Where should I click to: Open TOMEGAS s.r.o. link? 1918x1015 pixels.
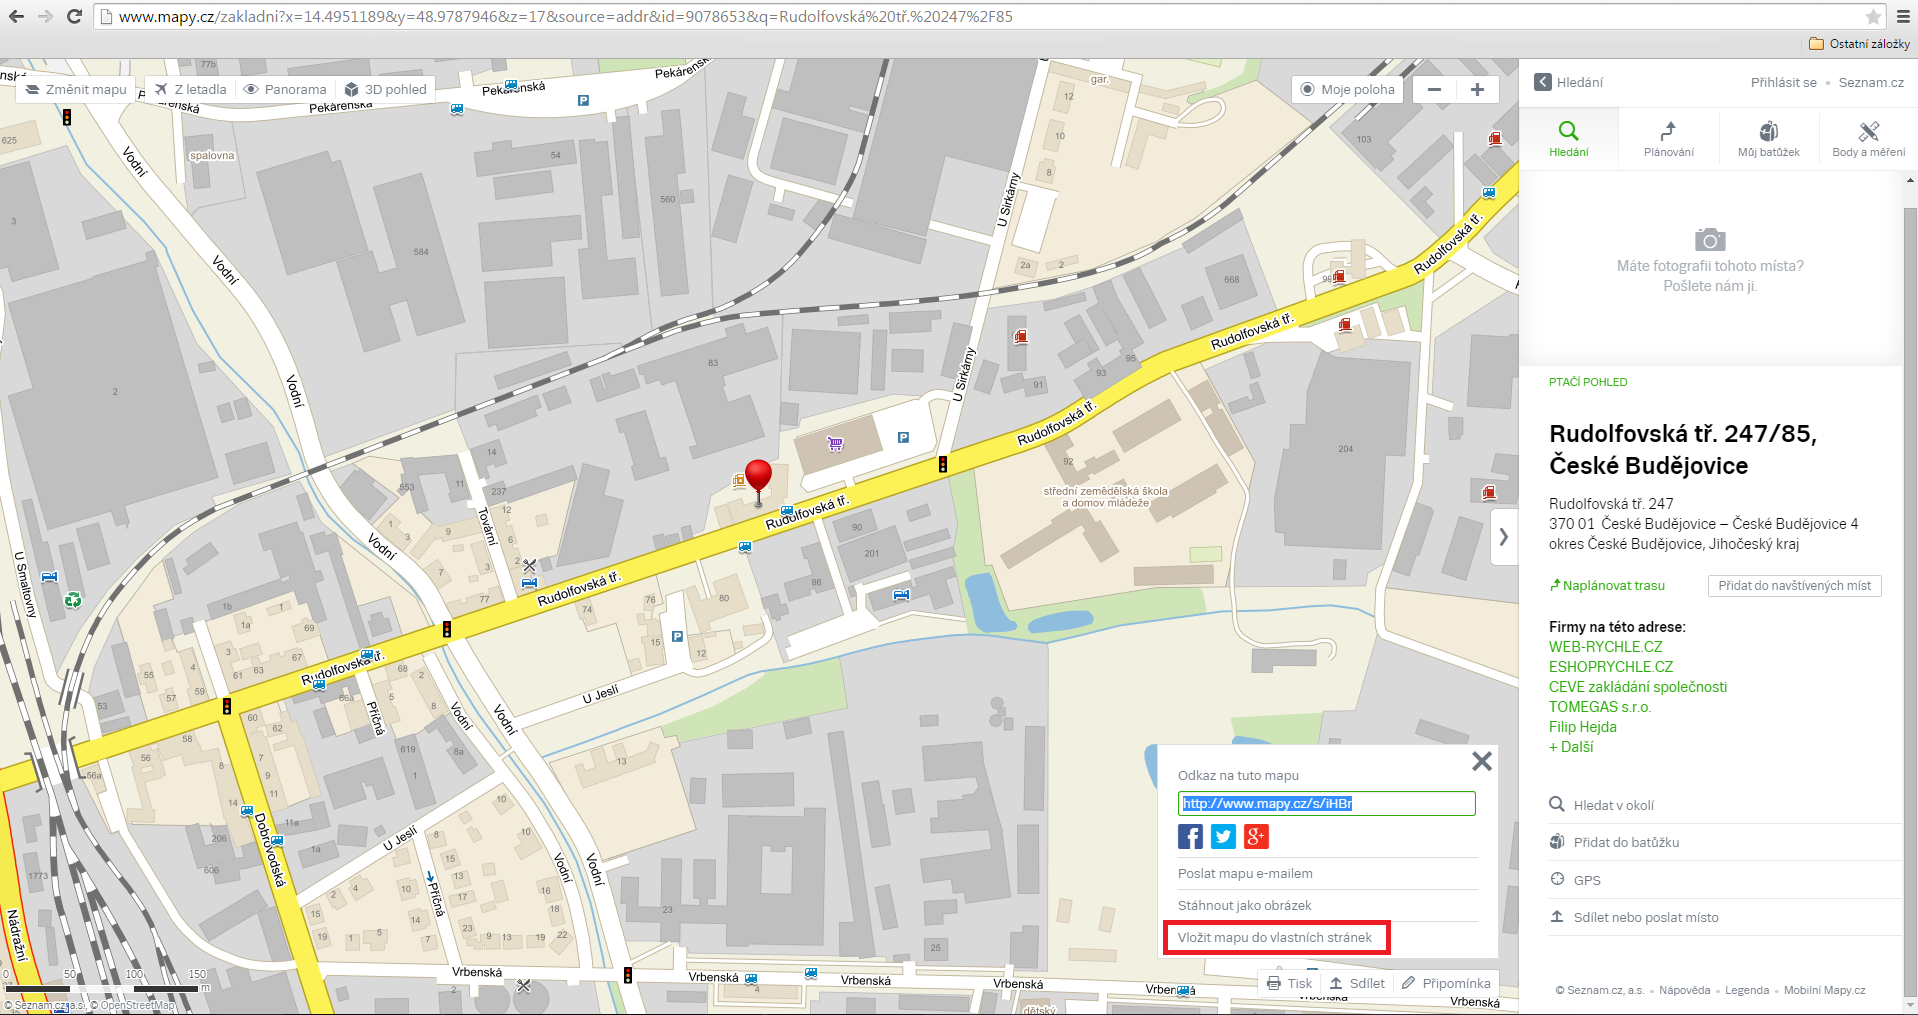point(1599,707)
